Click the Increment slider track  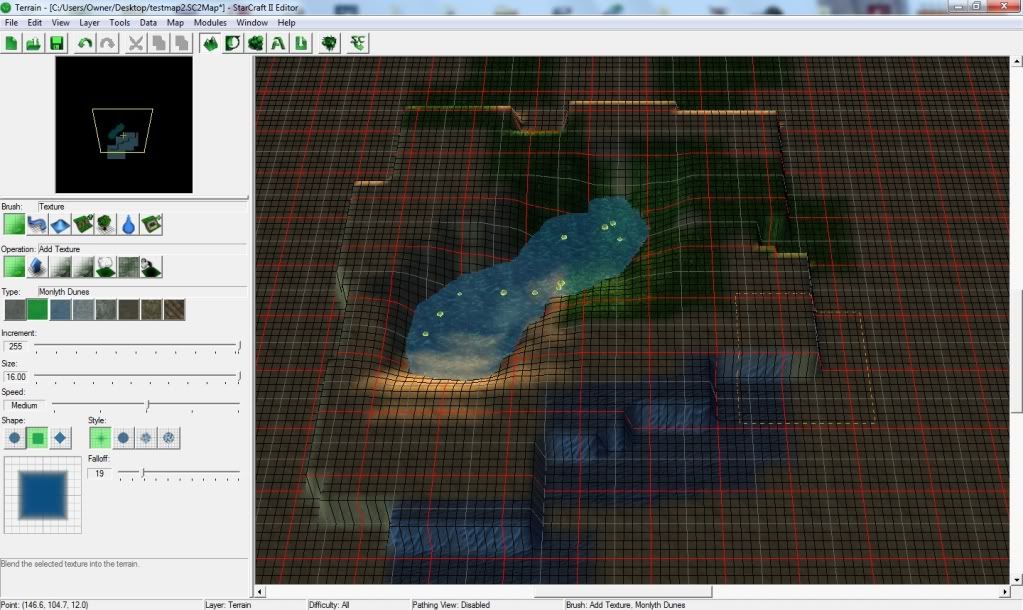tap(138, 346)
